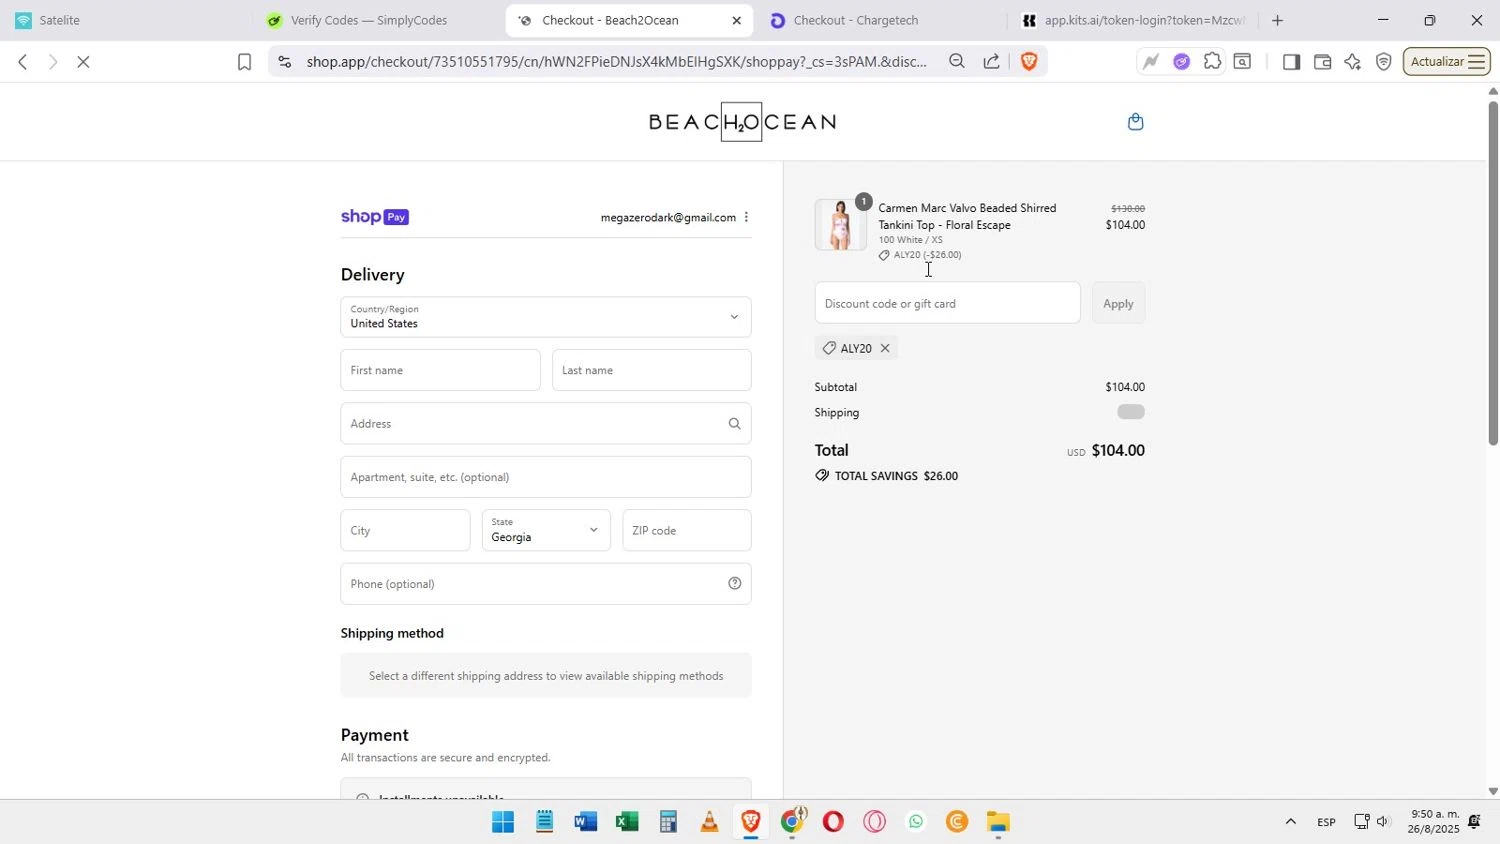Click the Actualizar update button
Screen dimensions: 1500x844
(1447, 62)
